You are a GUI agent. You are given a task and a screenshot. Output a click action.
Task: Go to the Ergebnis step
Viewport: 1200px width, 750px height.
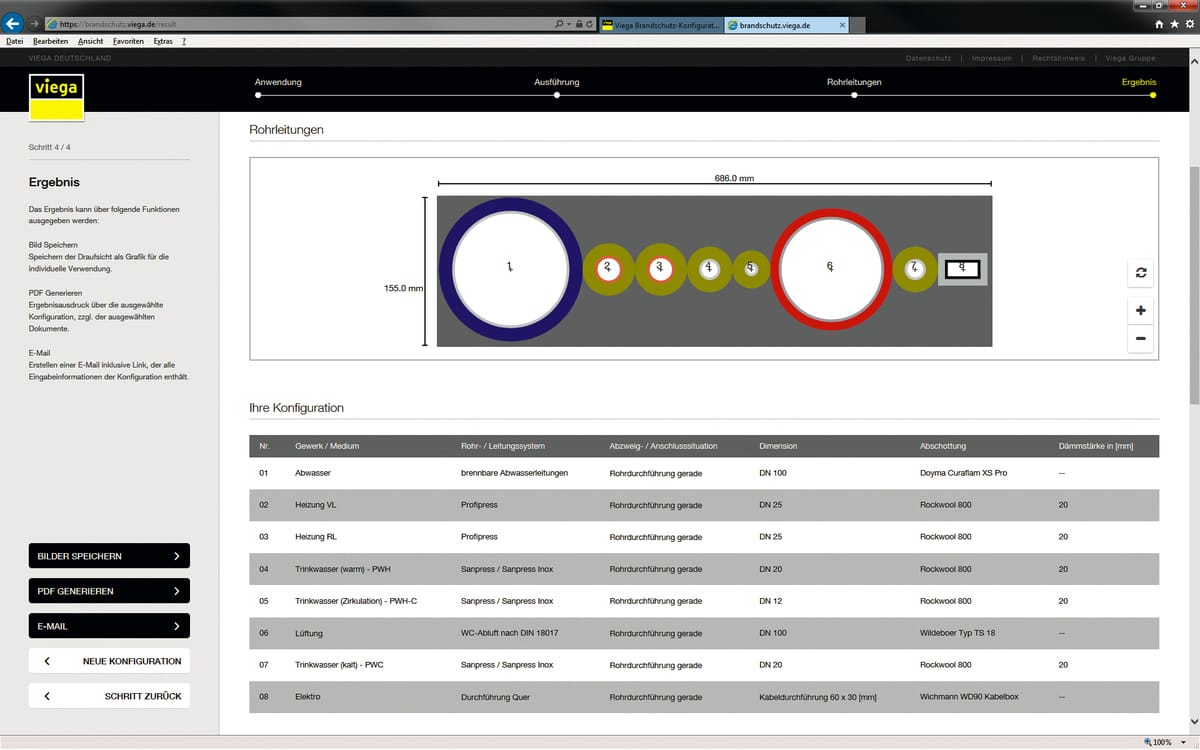click(1139, 82)
